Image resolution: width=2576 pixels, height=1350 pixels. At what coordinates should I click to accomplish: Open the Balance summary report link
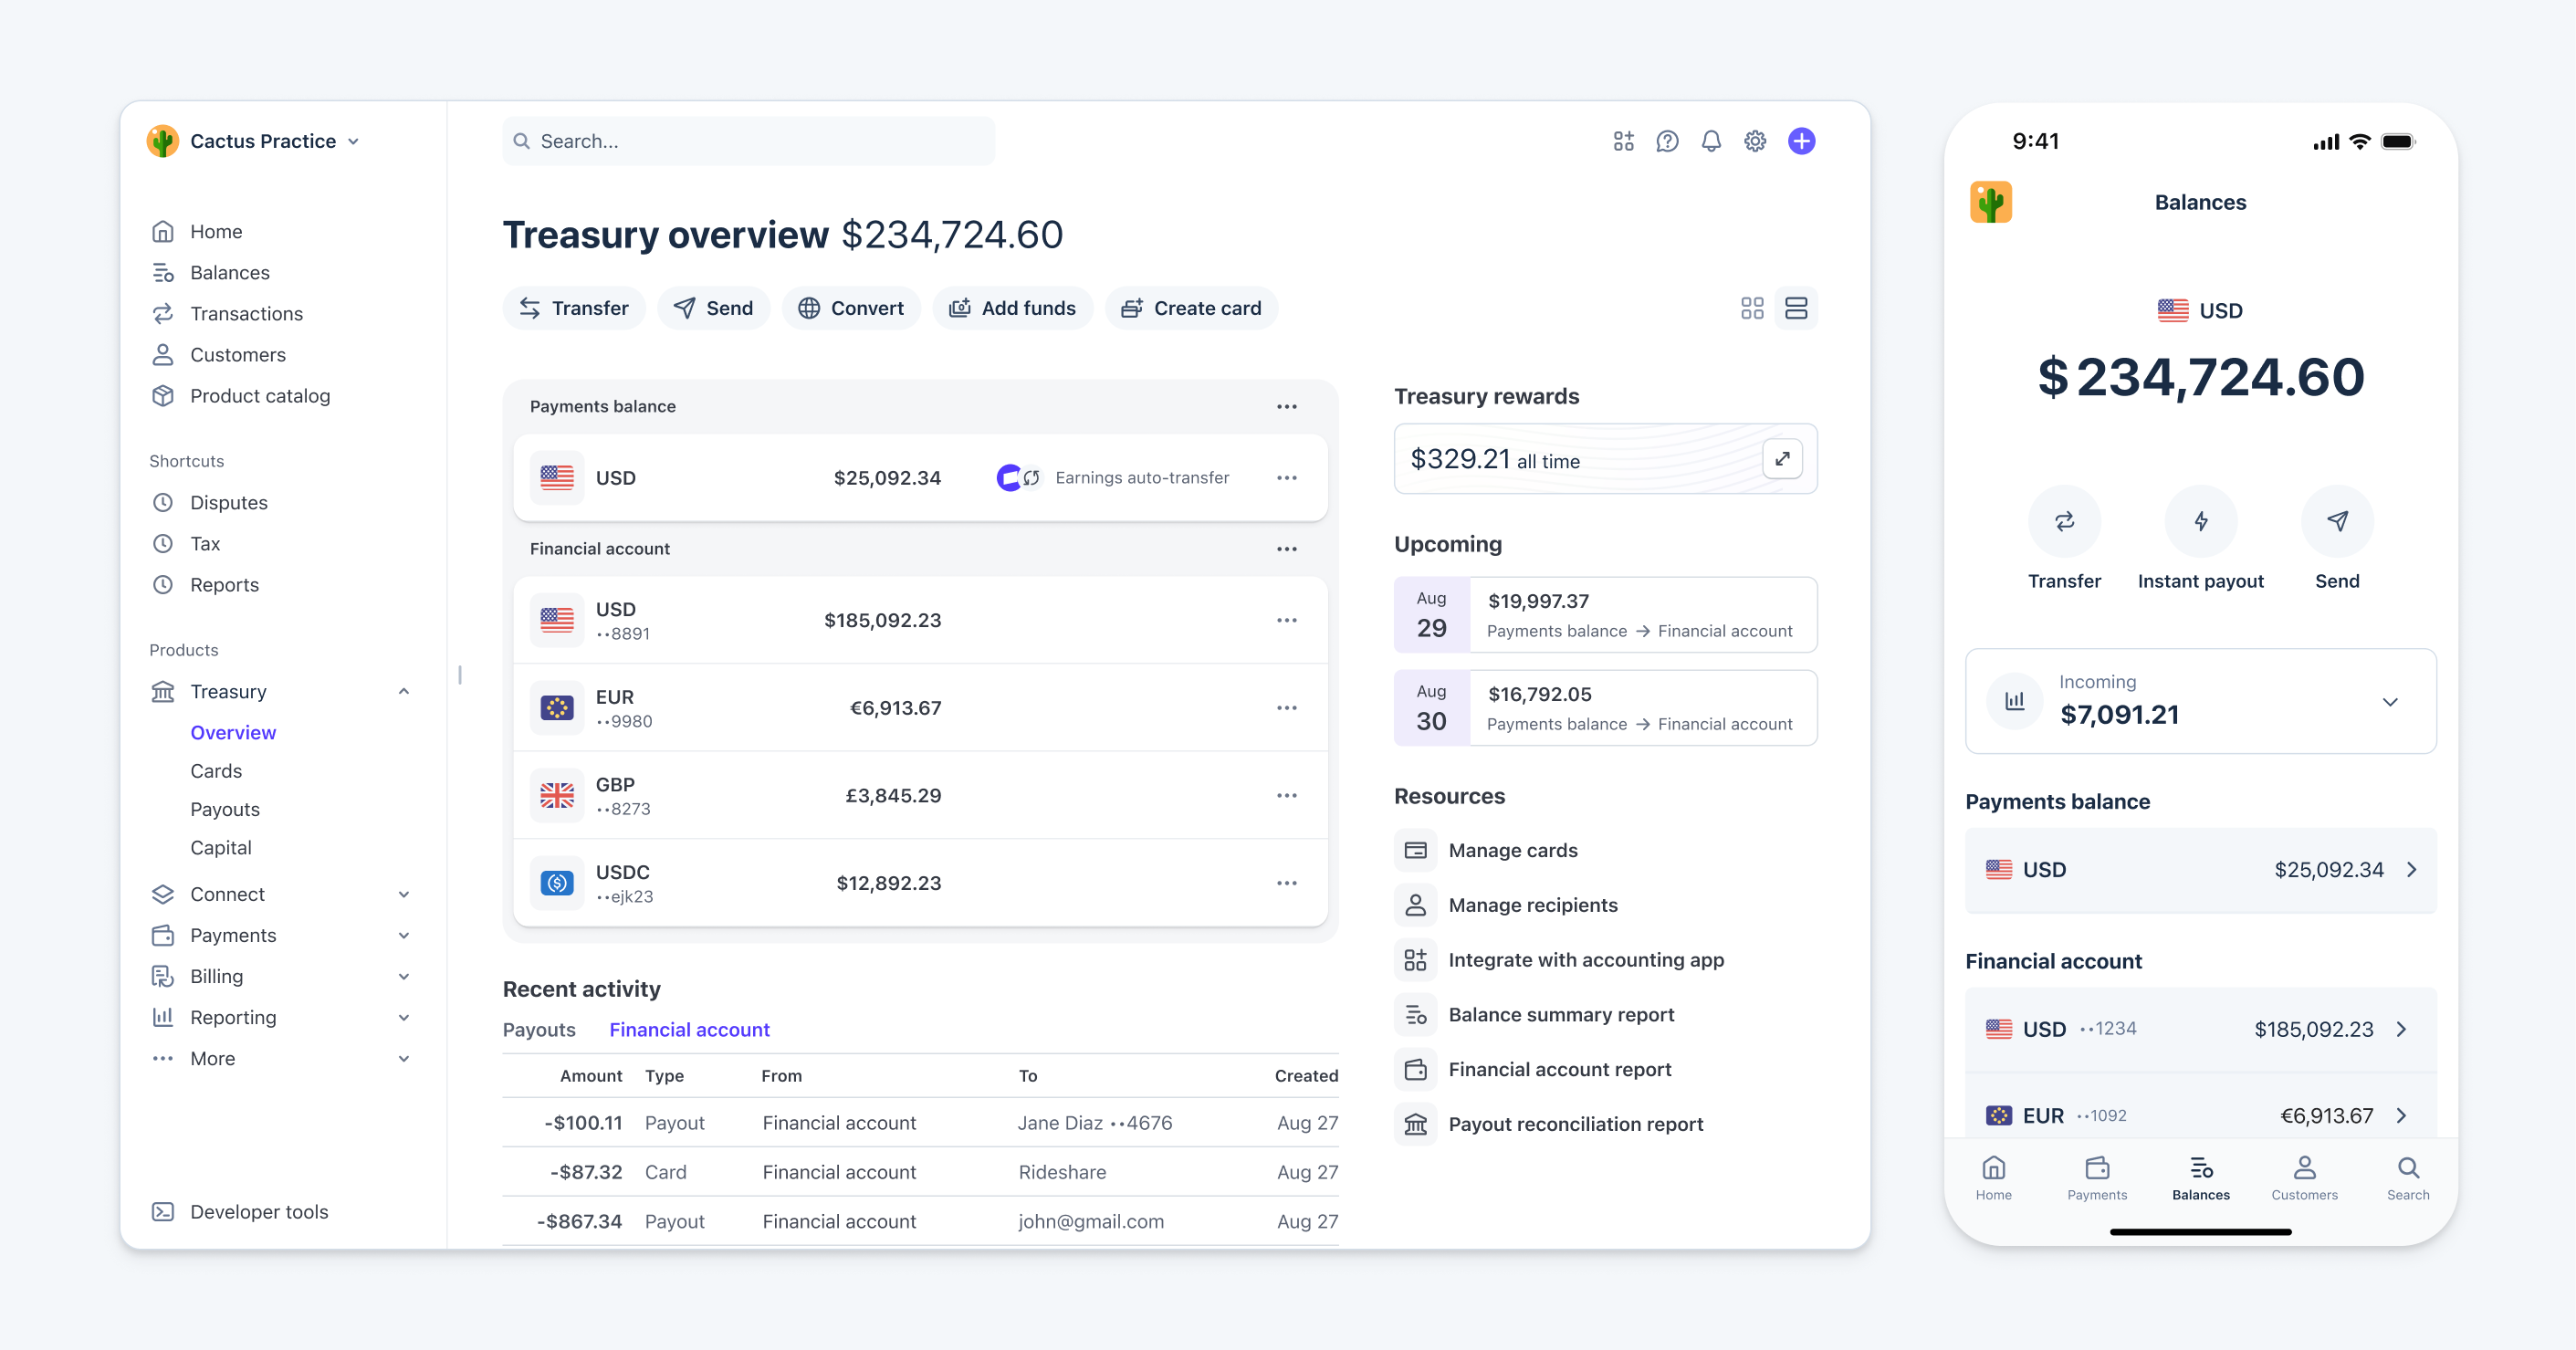pyautogui.click(x=1561, y=1015)
